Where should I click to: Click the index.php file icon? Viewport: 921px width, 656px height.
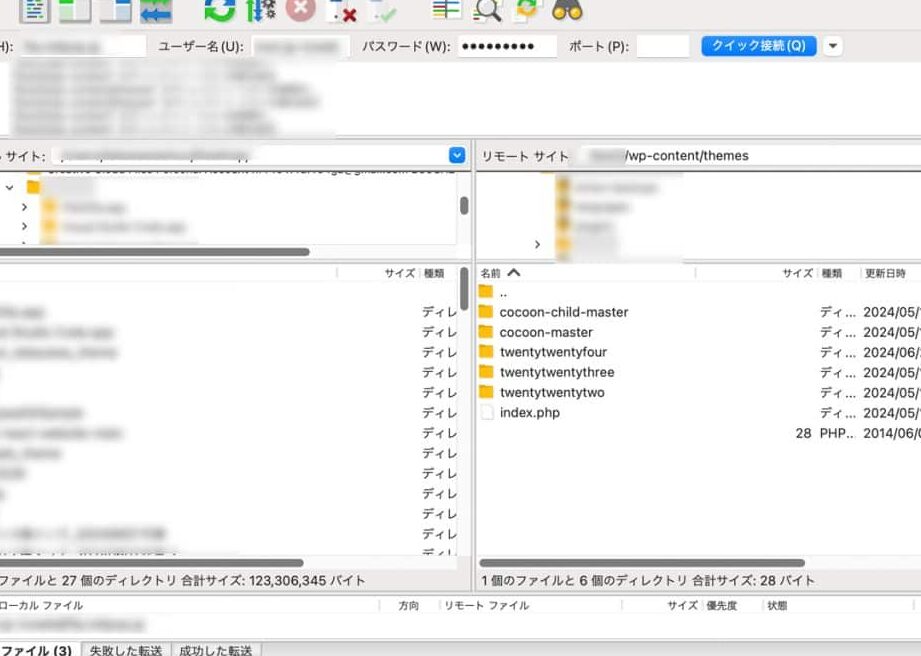tap(486, 412)
